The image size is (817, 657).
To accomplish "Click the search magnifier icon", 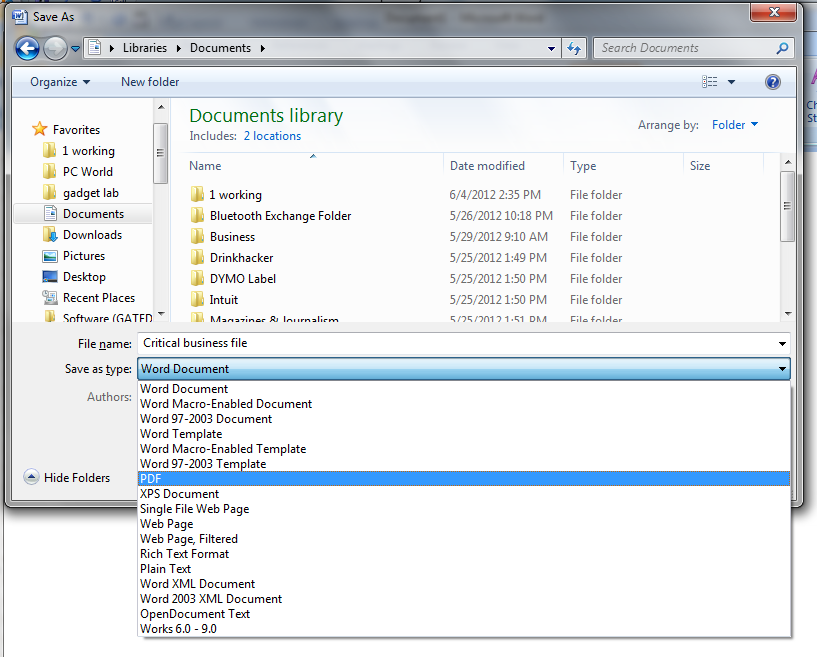I will point(782,48).
